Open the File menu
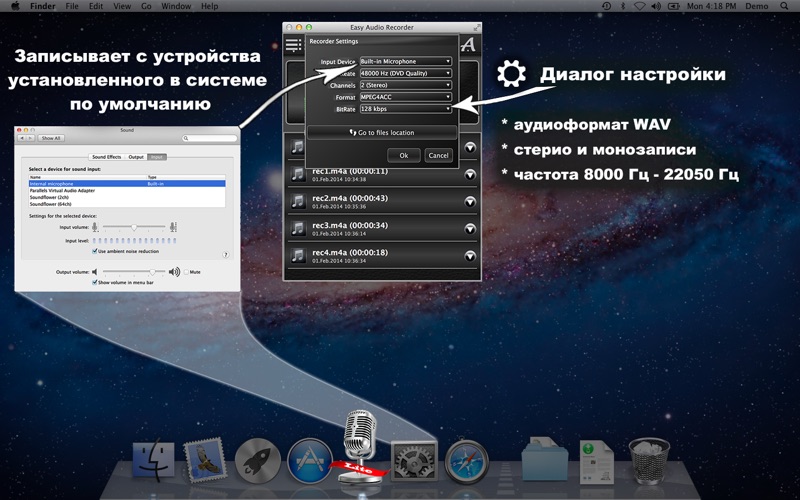Image resolution: width=800 pixels, height=500 pixels. 72,6
